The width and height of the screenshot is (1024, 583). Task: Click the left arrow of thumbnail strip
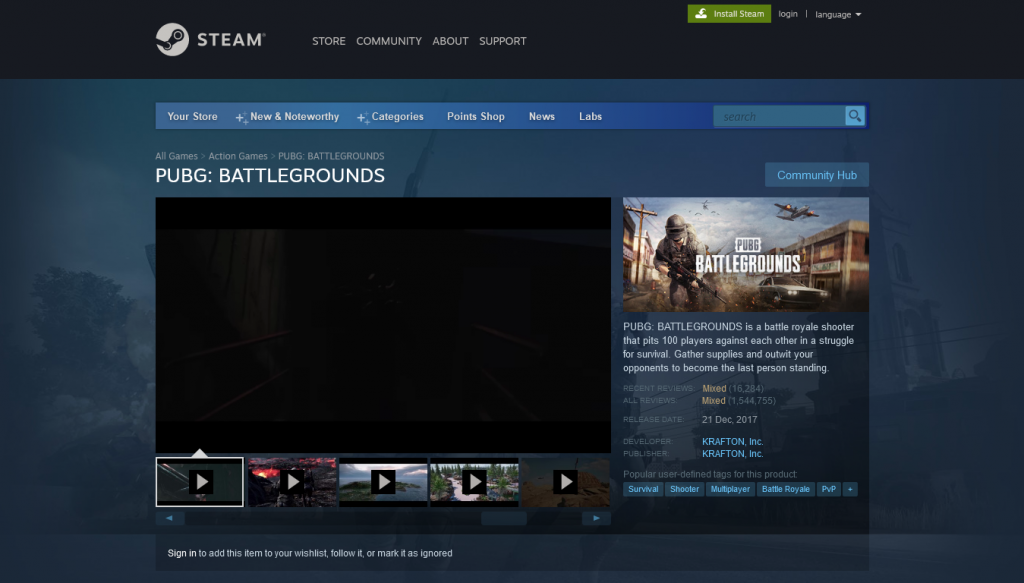tap(170, 518)
